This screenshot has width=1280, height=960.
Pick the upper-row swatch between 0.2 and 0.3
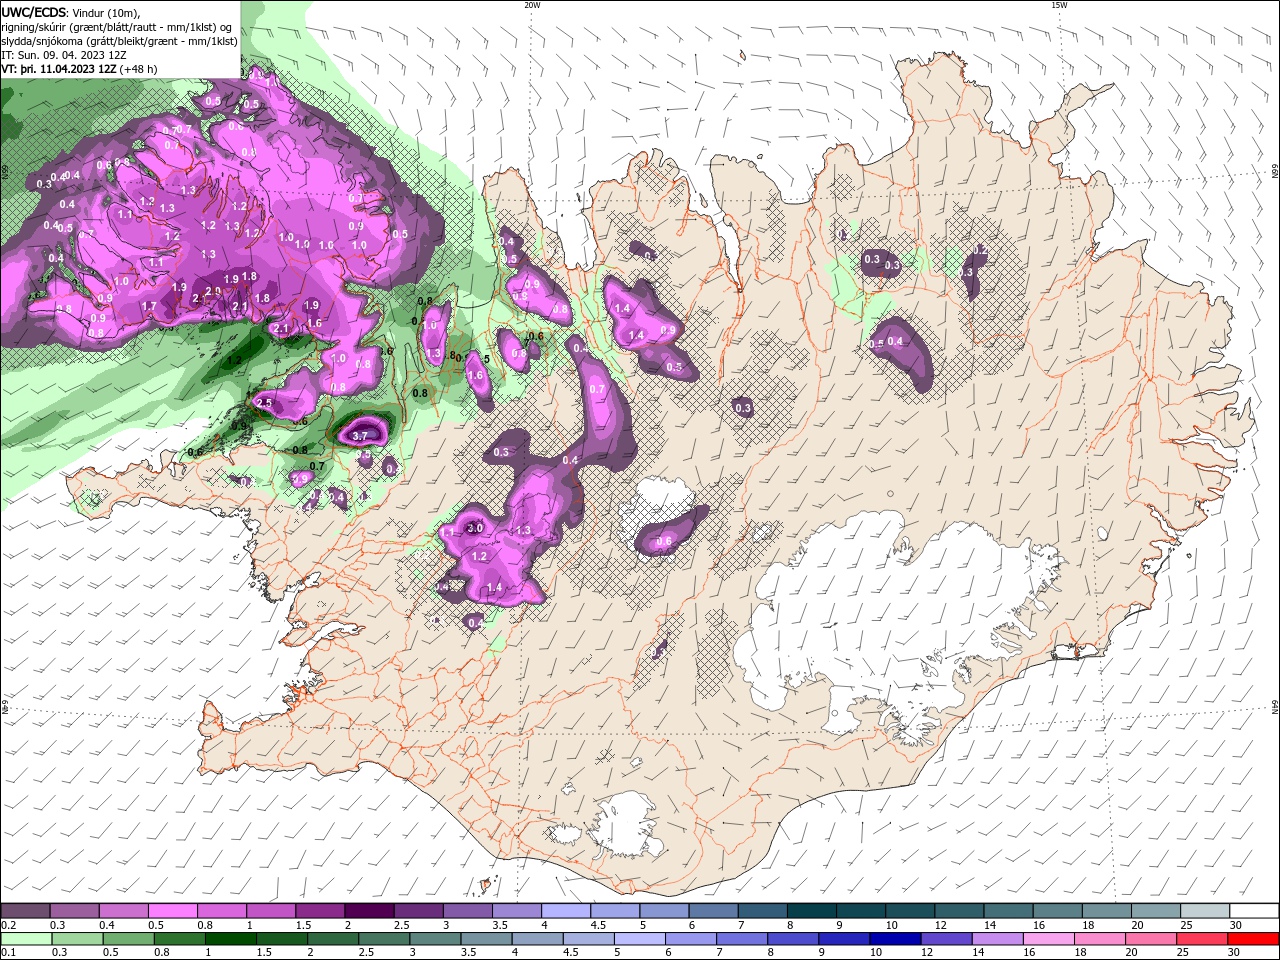coord(25,911)
